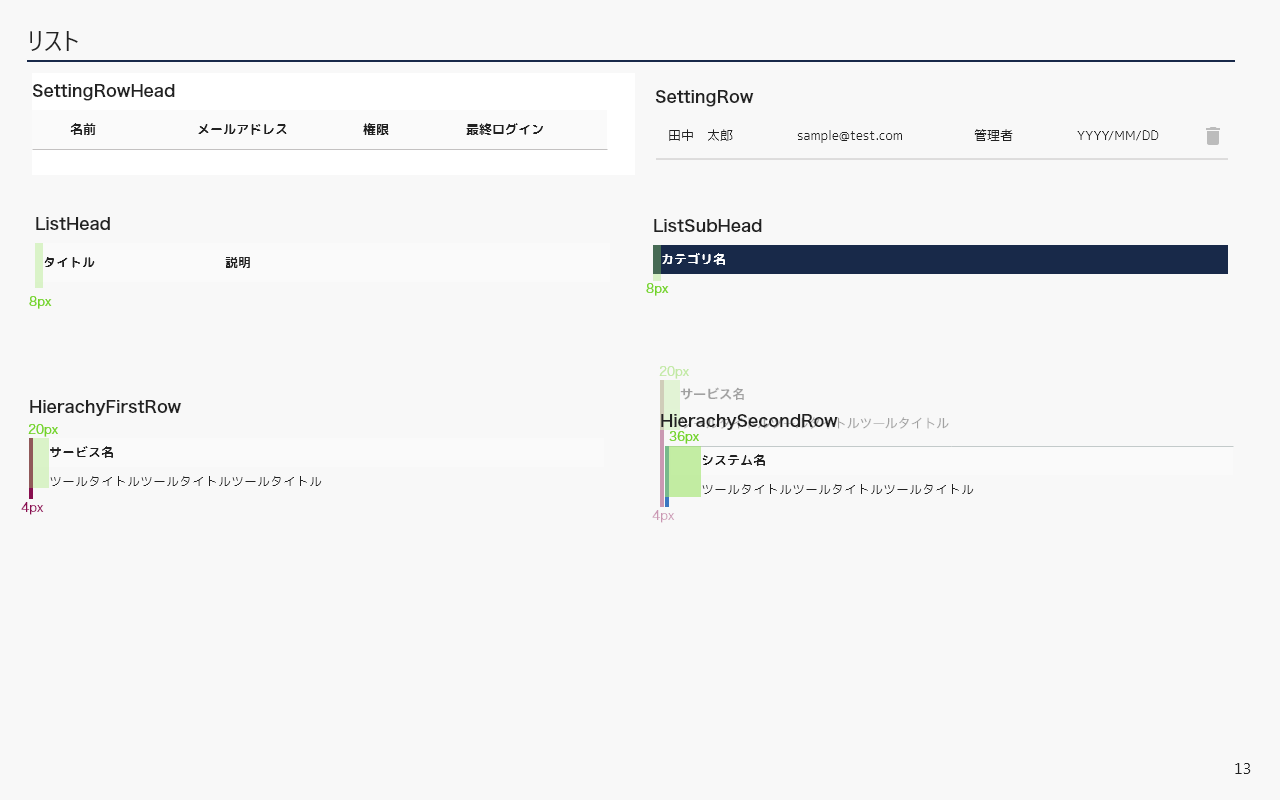Select the 管理者 role cell
The image size is (1280, 800).
993,136
